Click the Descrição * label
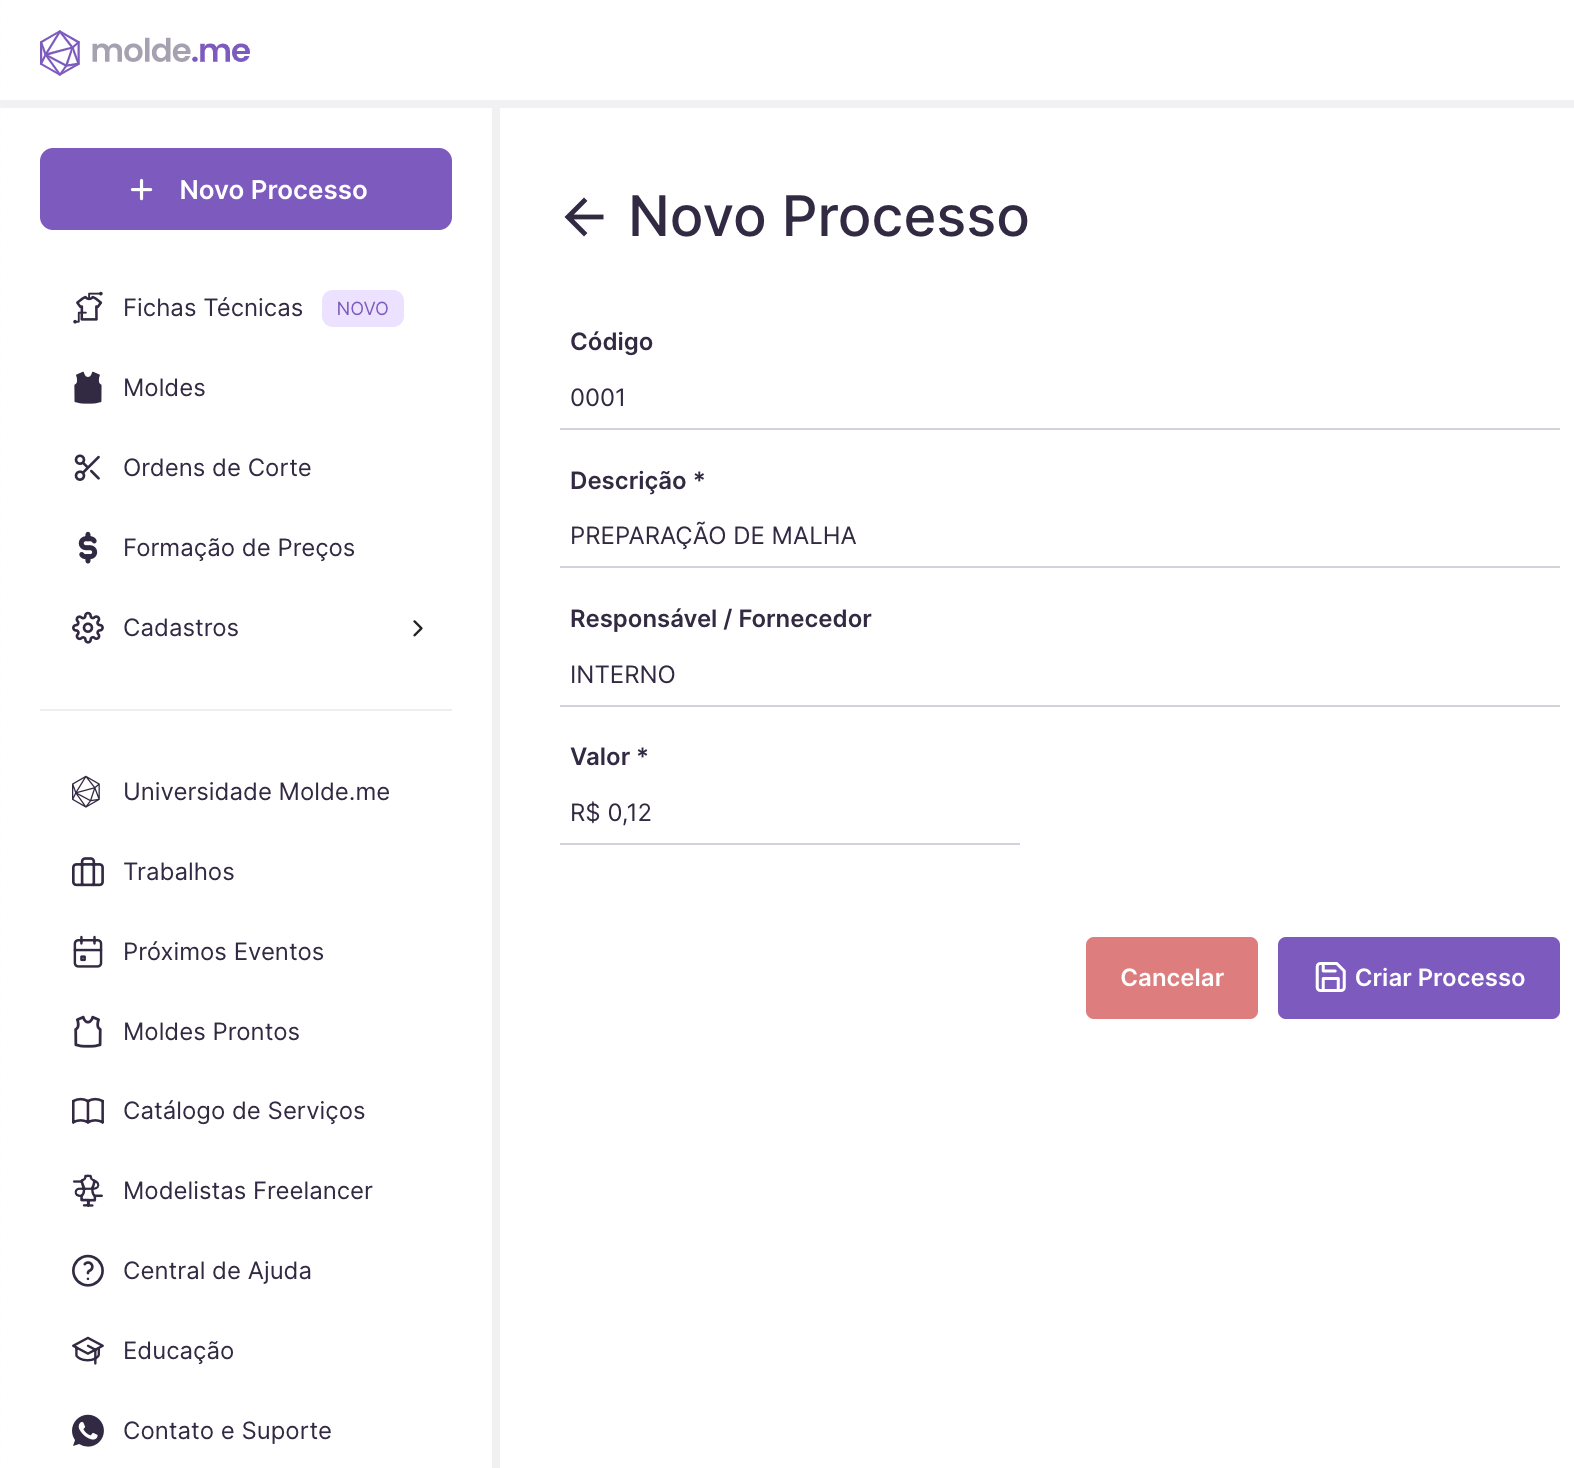This screenshot has width=1574, height=1468. pos(637,481)
